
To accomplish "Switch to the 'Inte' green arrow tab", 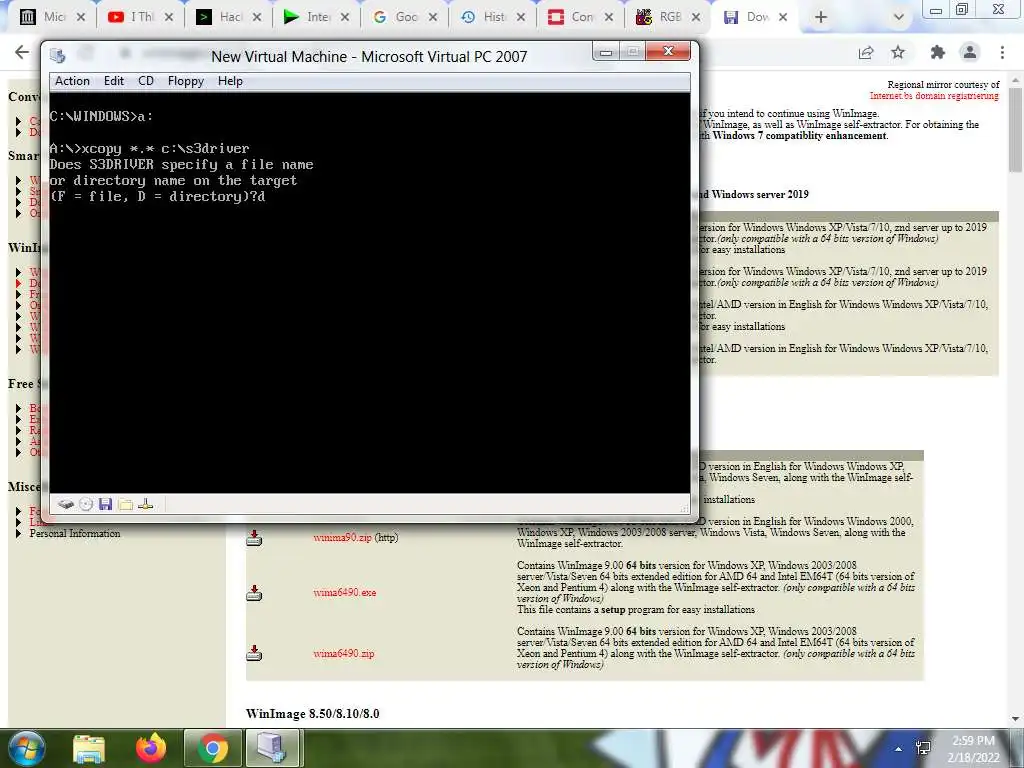I will pyautogui.click(x=316, y=17).
